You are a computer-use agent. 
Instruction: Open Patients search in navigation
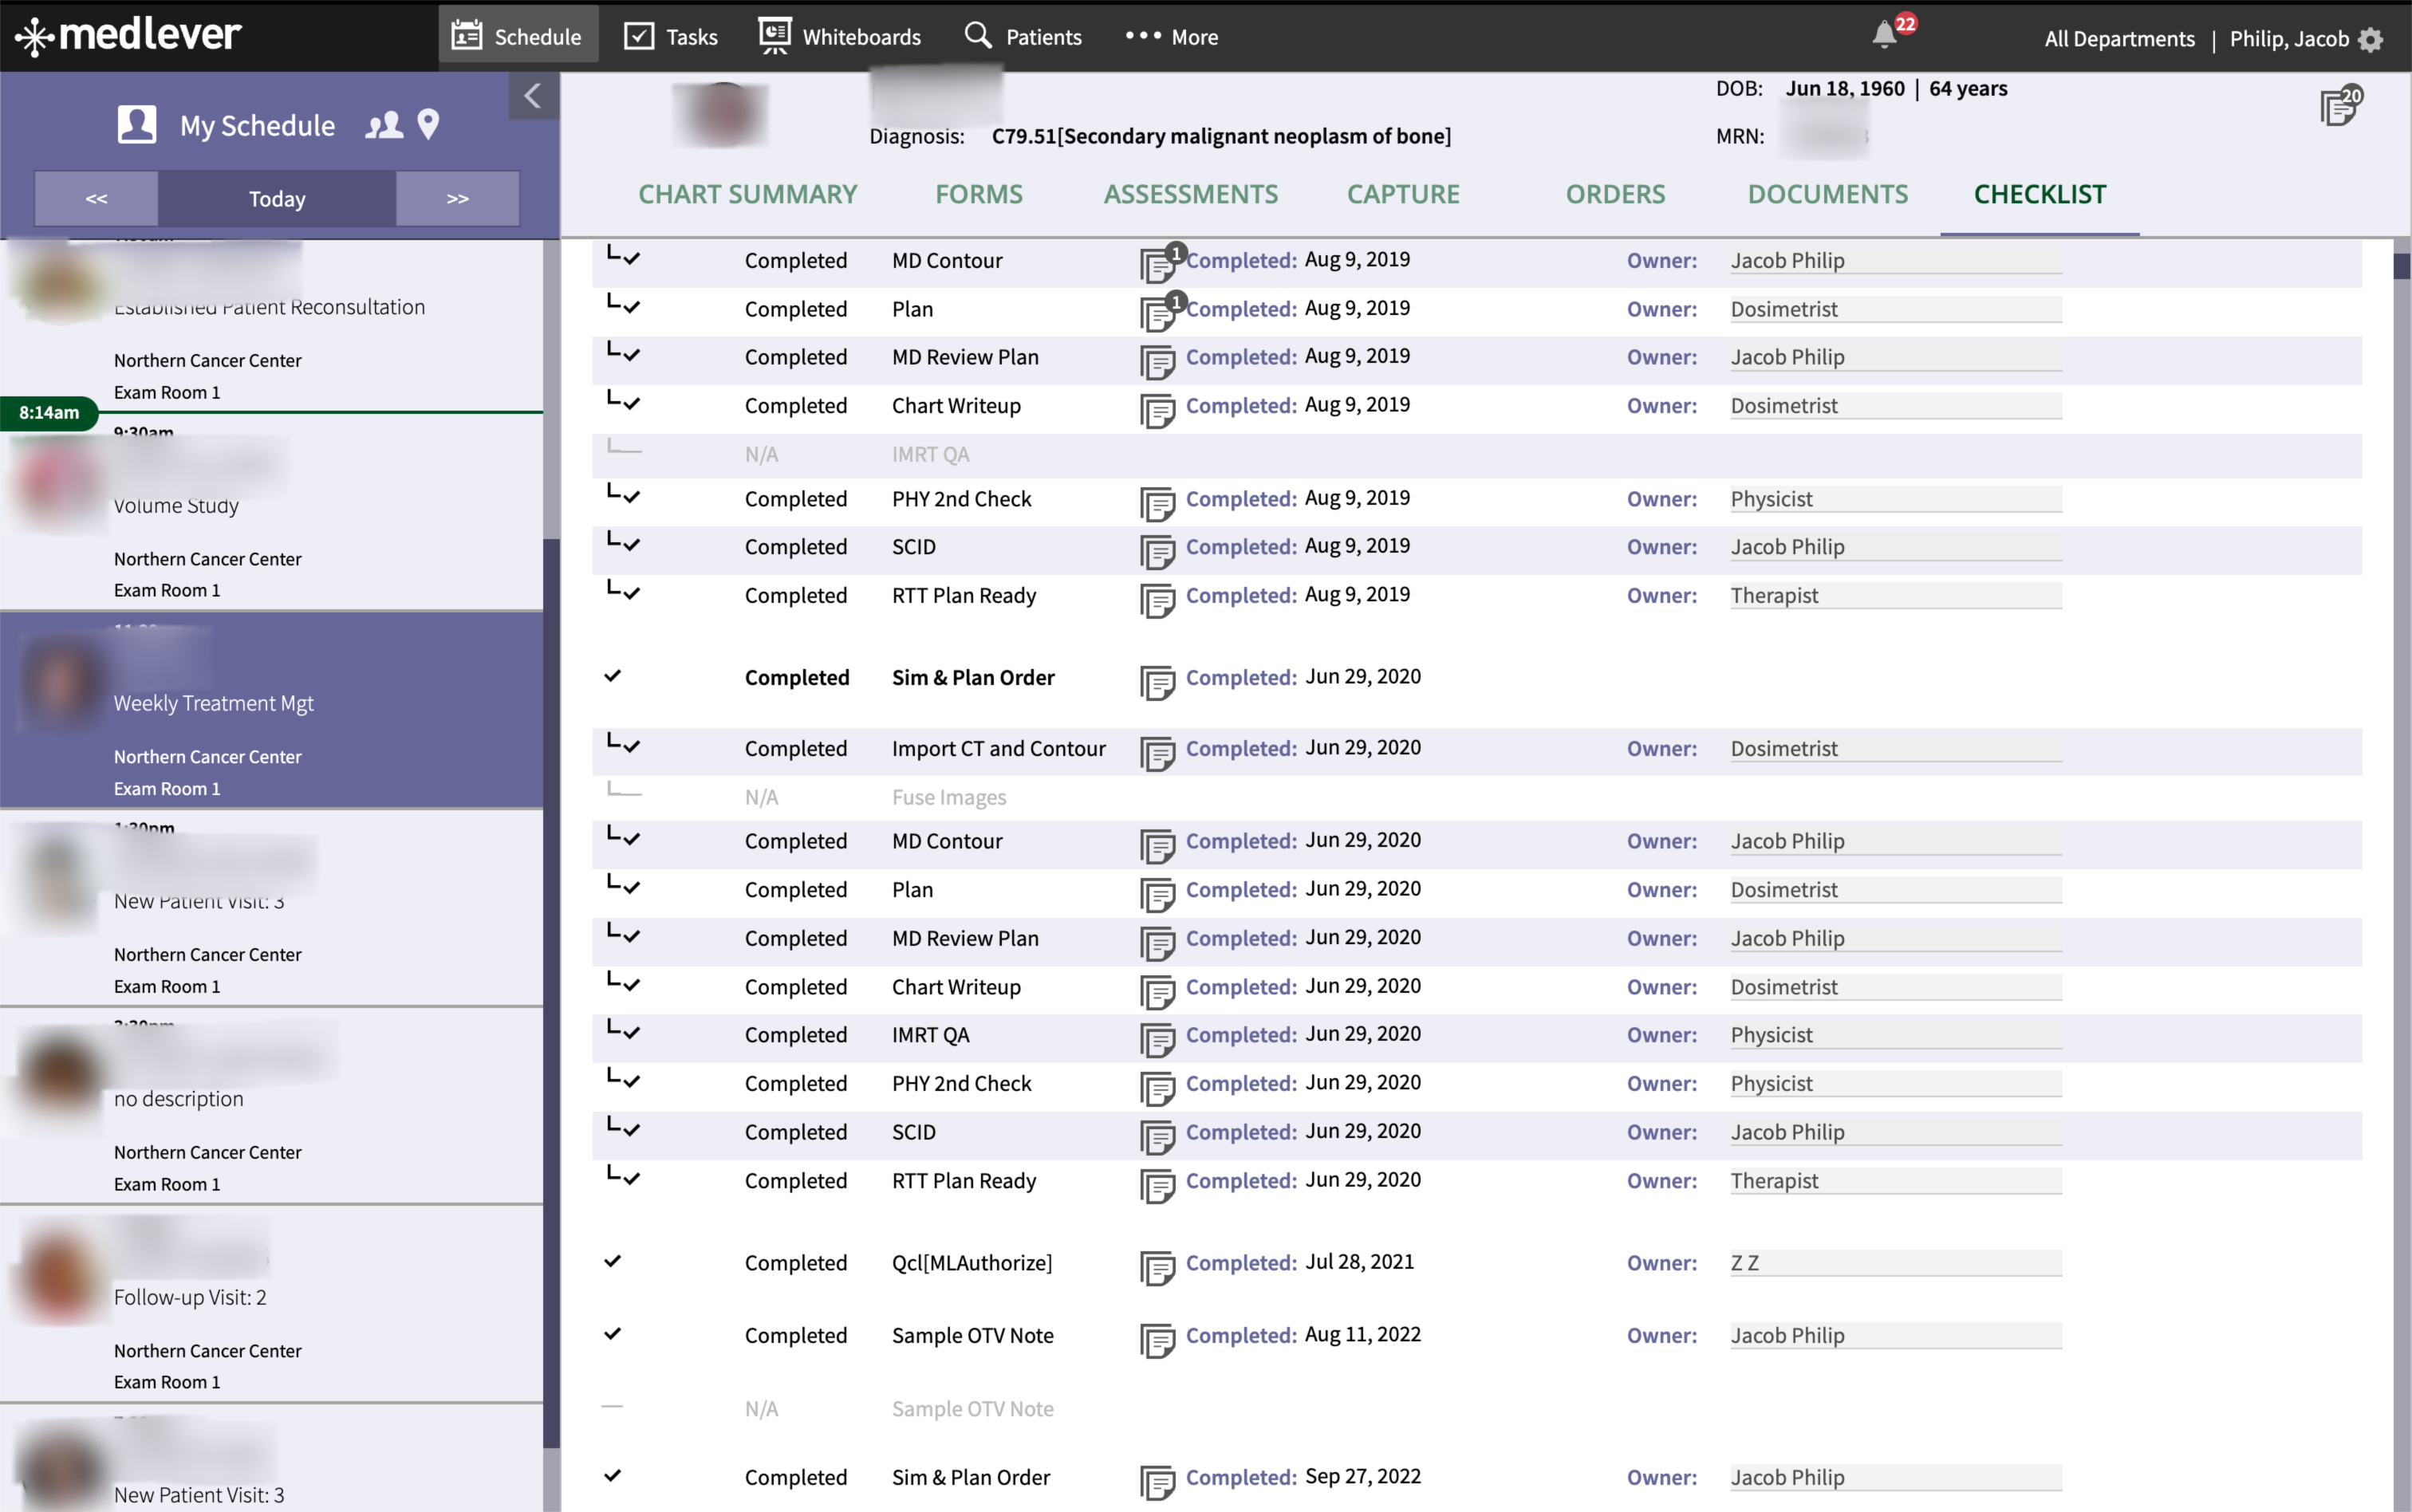coord(1023,37)
